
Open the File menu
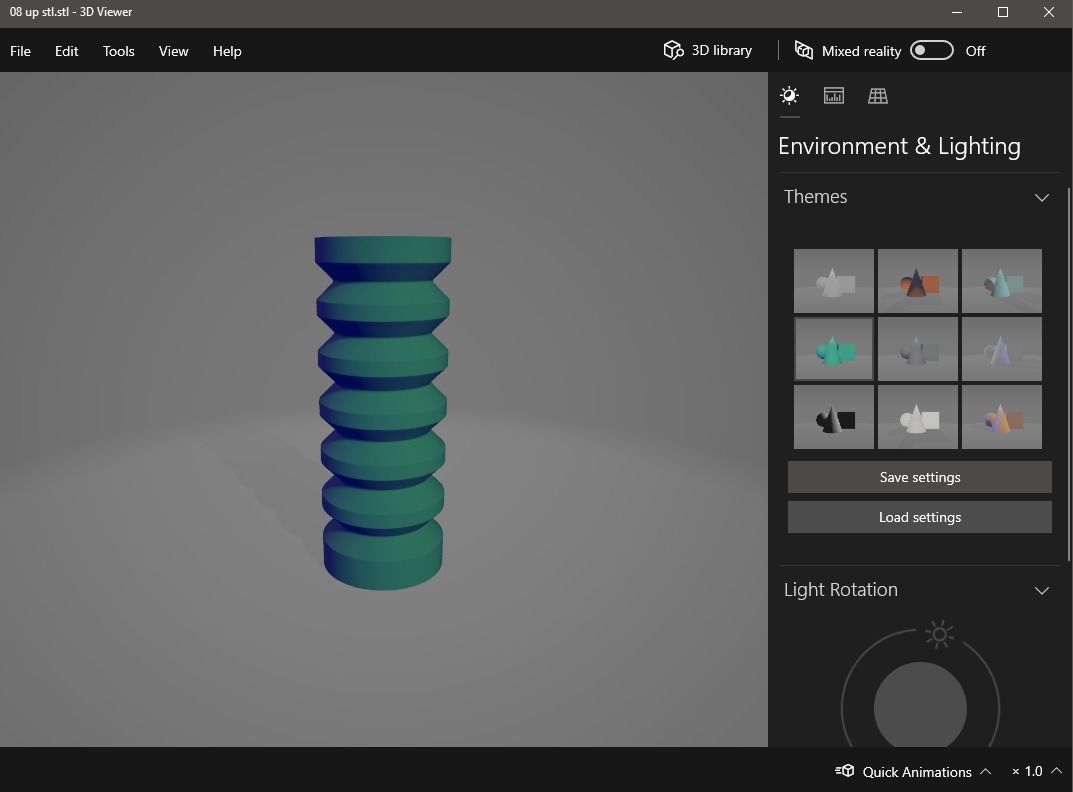21,51
